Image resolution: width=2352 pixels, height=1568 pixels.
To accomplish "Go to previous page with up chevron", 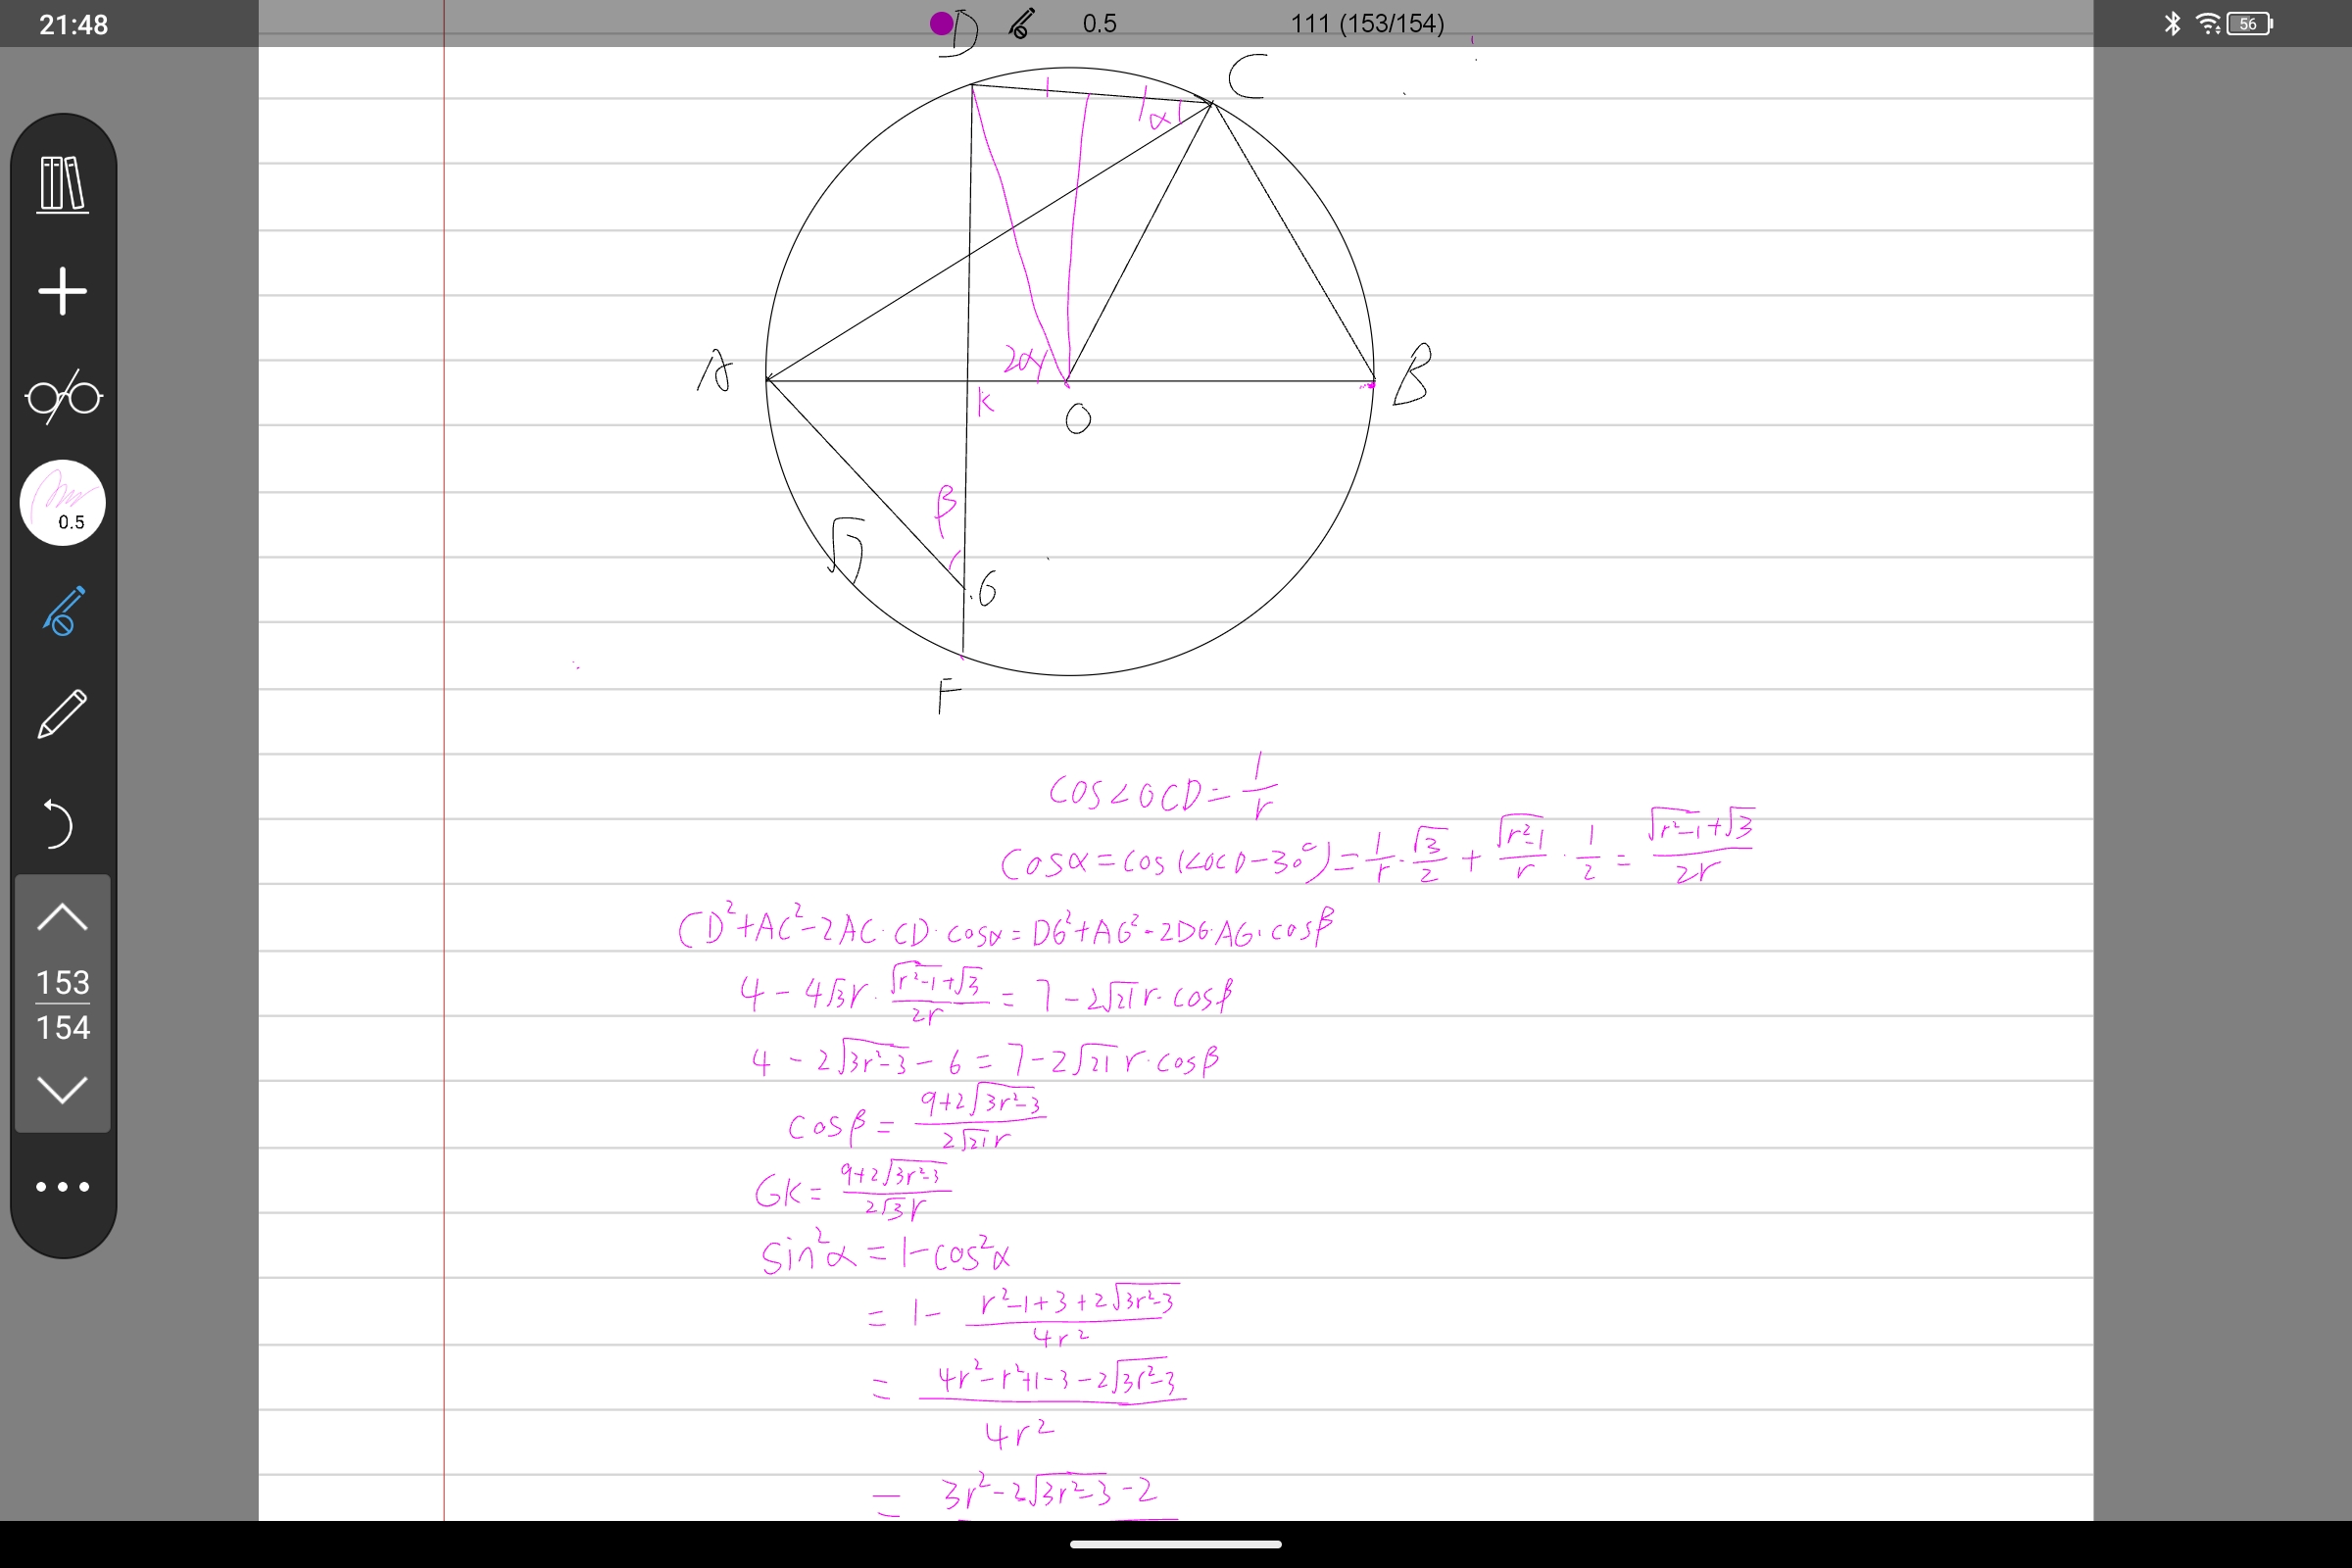I will 62,917.
